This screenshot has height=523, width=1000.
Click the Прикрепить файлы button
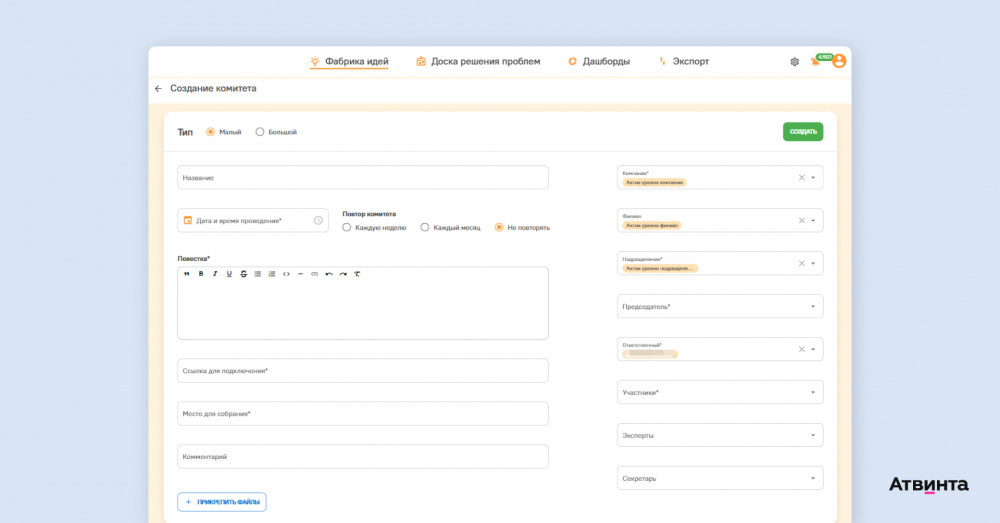pyautogui.click(x=222, y=502)
